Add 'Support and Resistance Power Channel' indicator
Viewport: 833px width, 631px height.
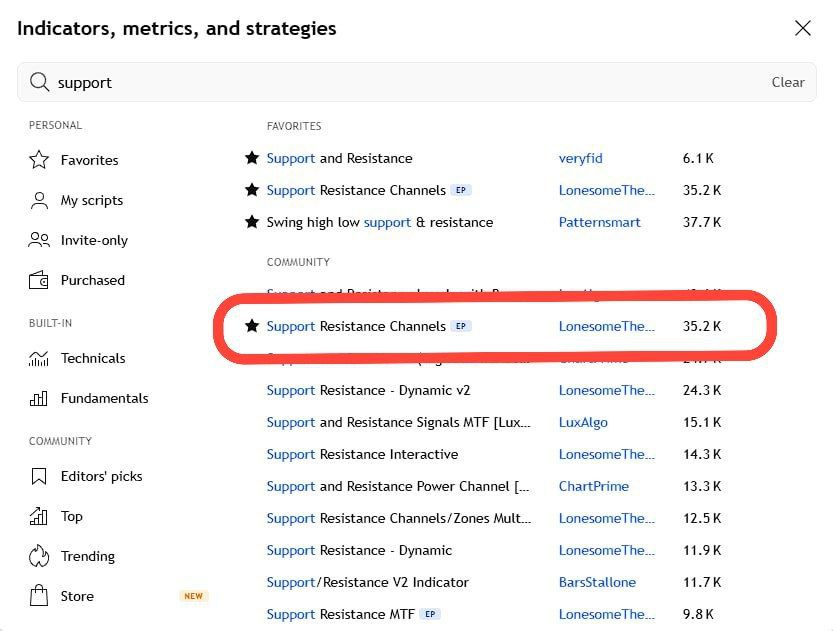pos(398,486)
